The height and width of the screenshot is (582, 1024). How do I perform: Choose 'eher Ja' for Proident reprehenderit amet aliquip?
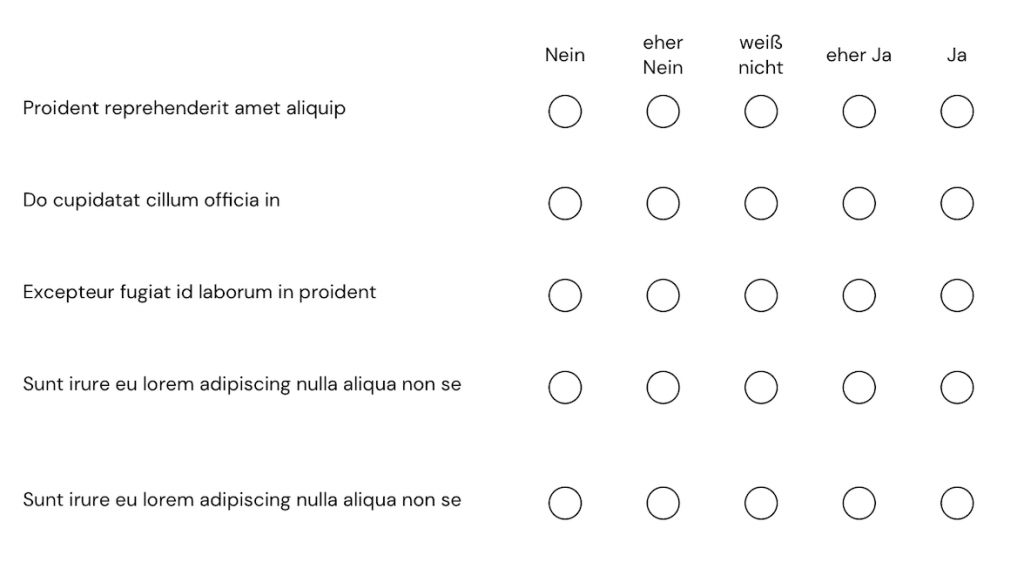click(859, 112)
